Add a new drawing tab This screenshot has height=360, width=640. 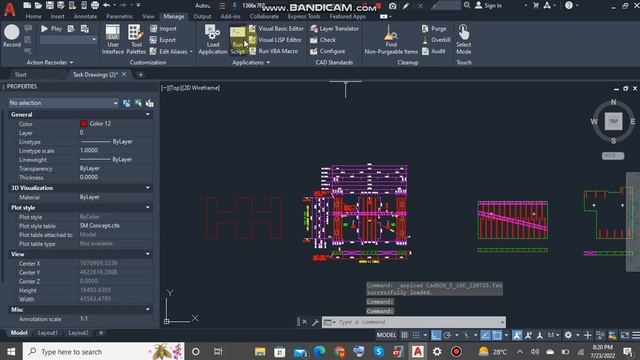coord(140,75)
